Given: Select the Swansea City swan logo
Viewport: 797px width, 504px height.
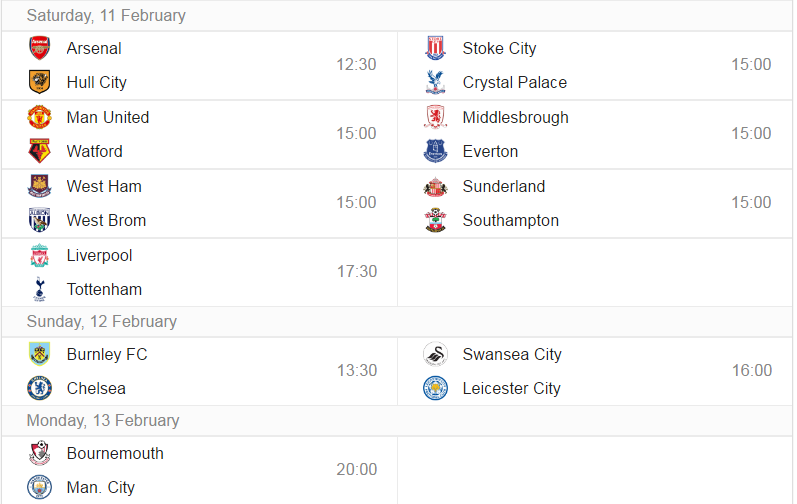Looking at the screenshot, I should pos(435,354).
